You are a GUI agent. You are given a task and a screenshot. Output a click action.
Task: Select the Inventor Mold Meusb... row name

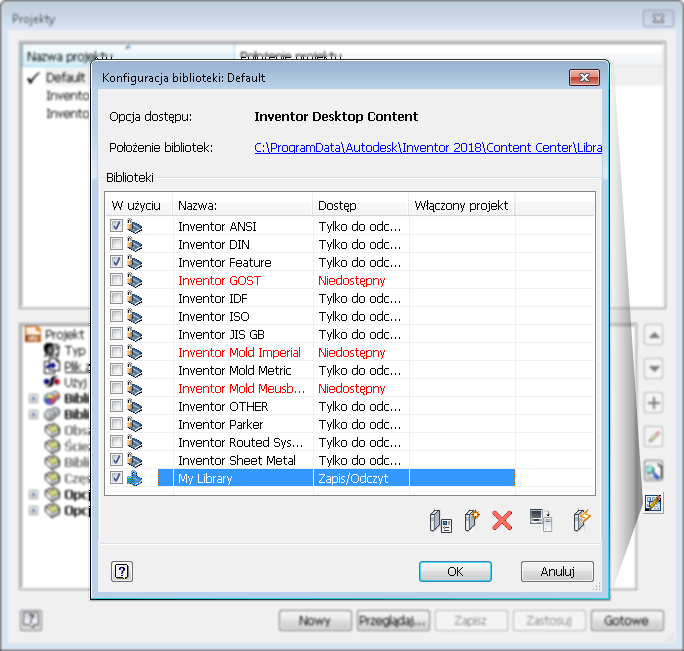242,388
